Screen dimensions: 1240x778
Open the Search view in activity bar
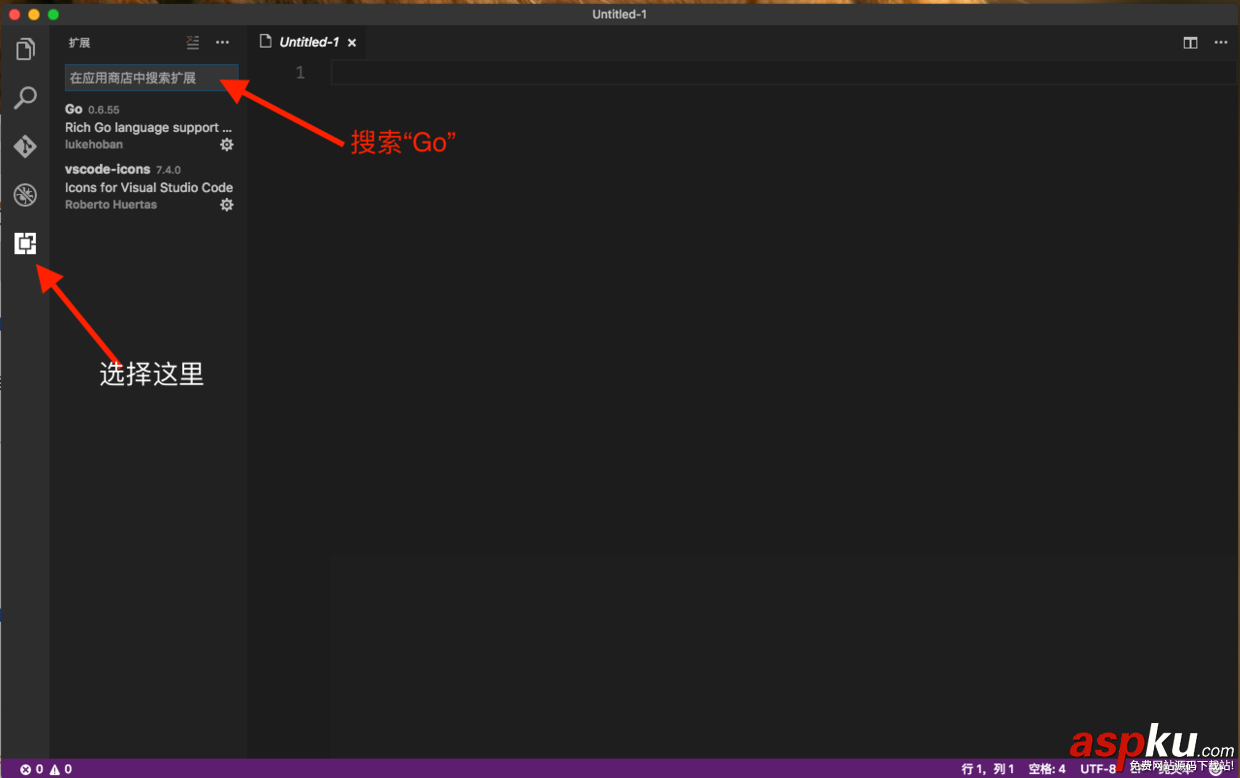coord(25,97)
